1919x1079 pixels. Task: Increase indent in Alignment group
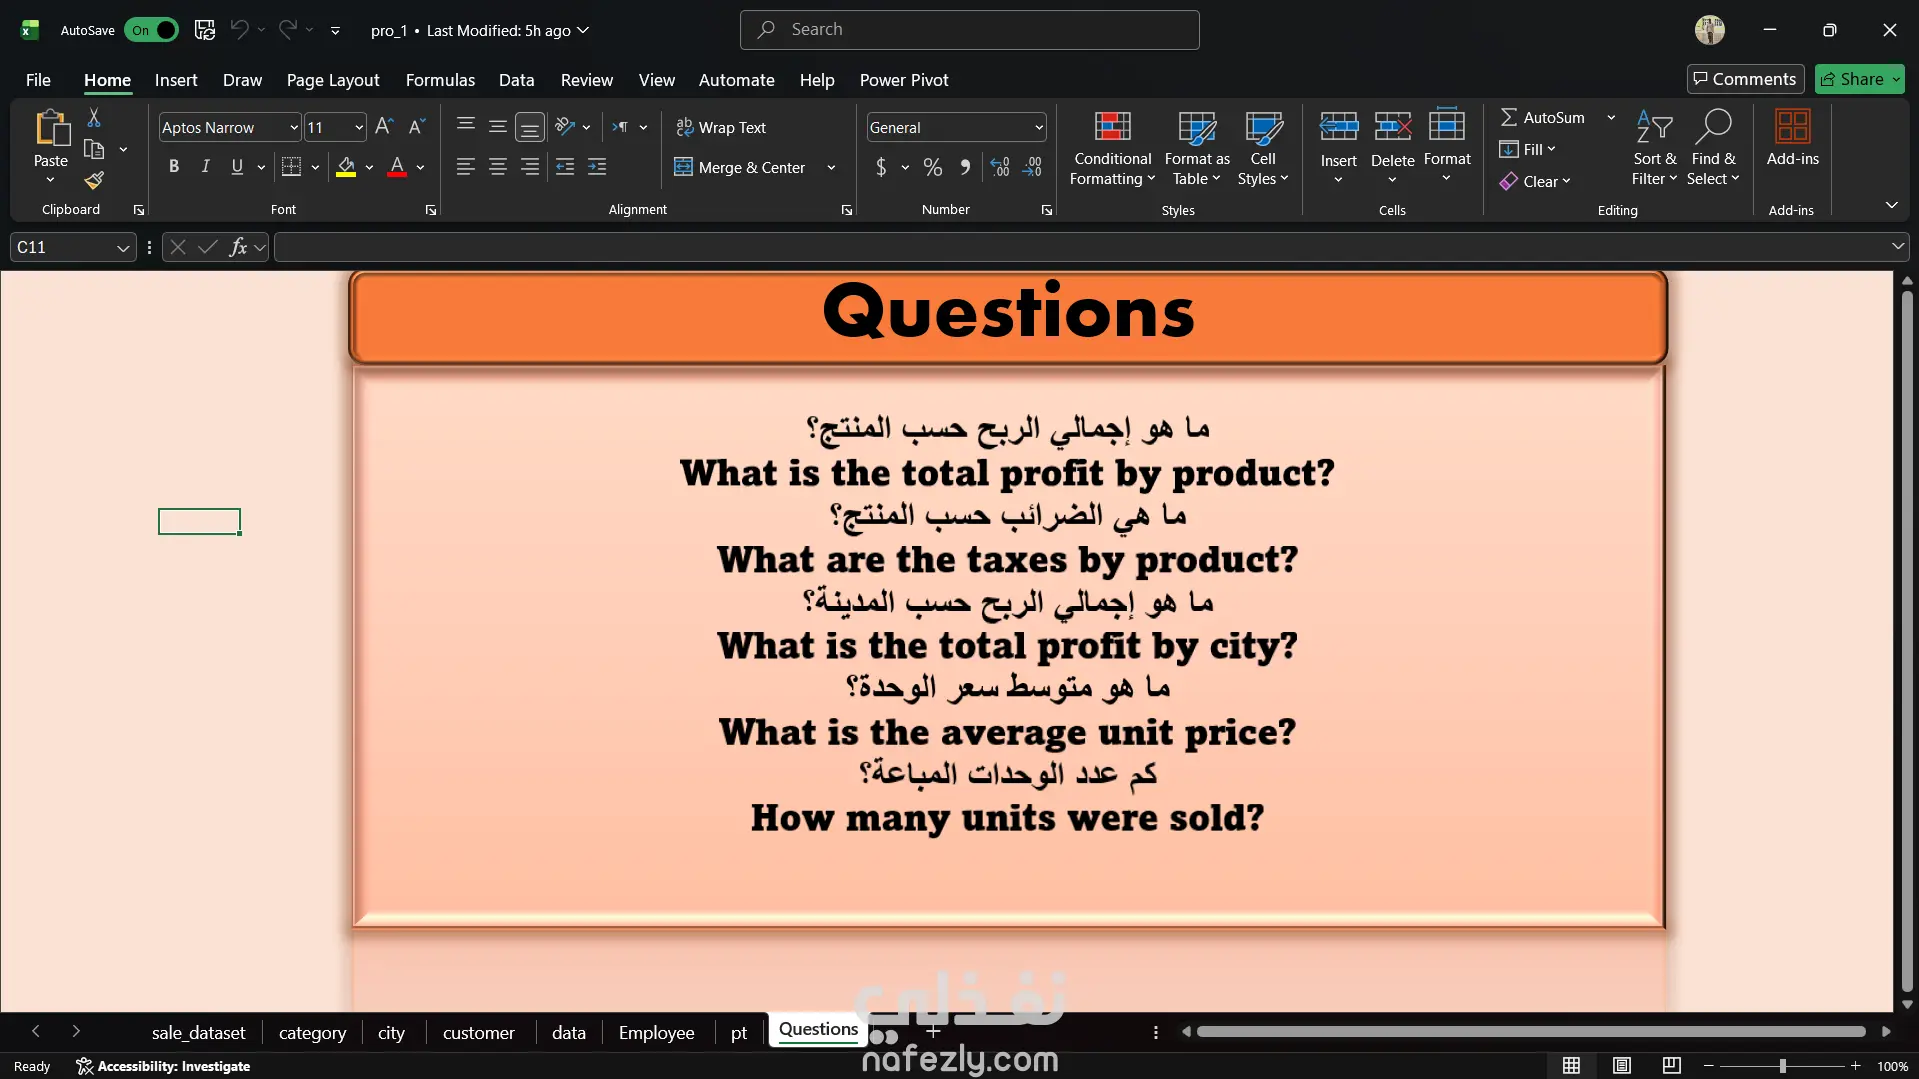point(597,167)
